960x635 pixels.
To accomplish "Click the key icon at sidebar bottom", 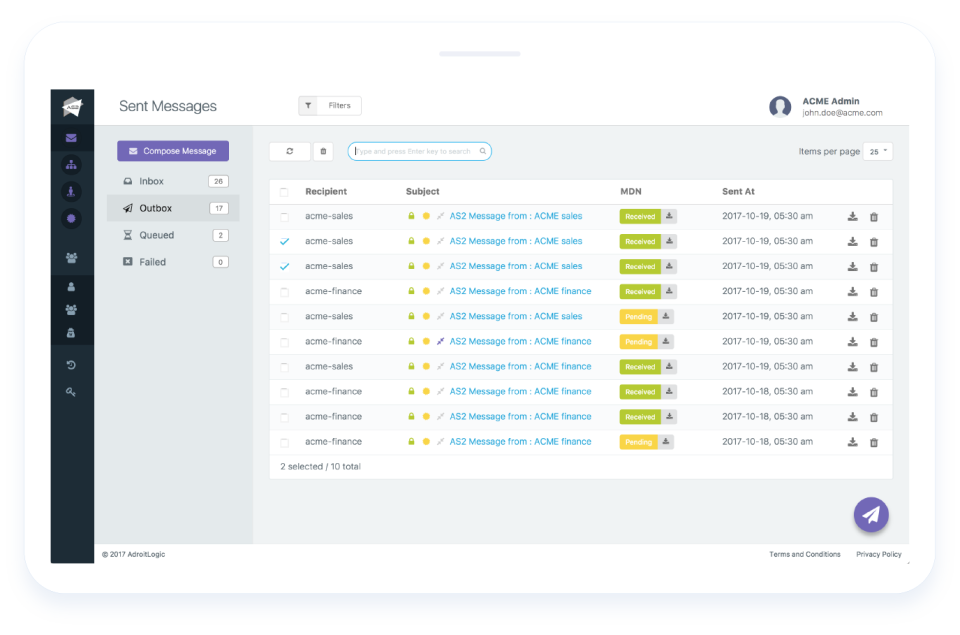I will pos(70,390).
